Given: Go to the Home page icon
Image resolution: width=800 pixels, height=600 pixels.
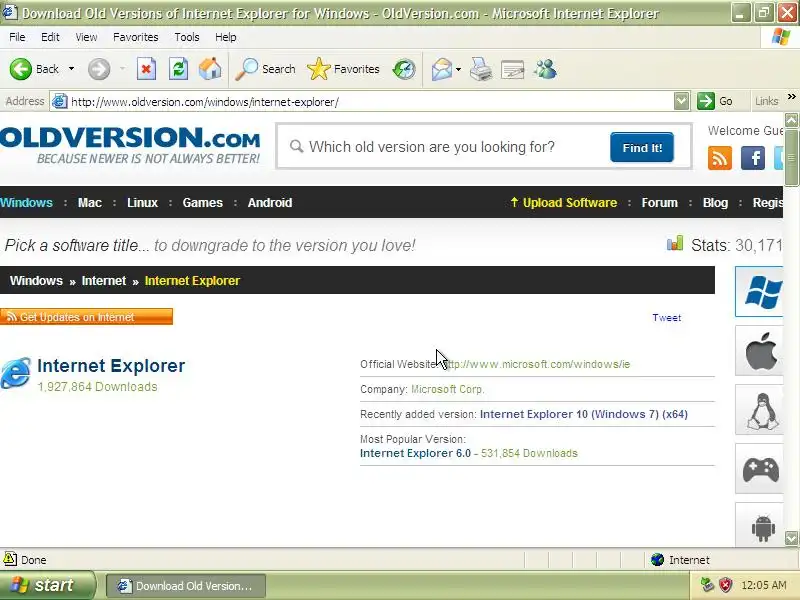Looking at the screenshot, I should (x=210, y=69).
